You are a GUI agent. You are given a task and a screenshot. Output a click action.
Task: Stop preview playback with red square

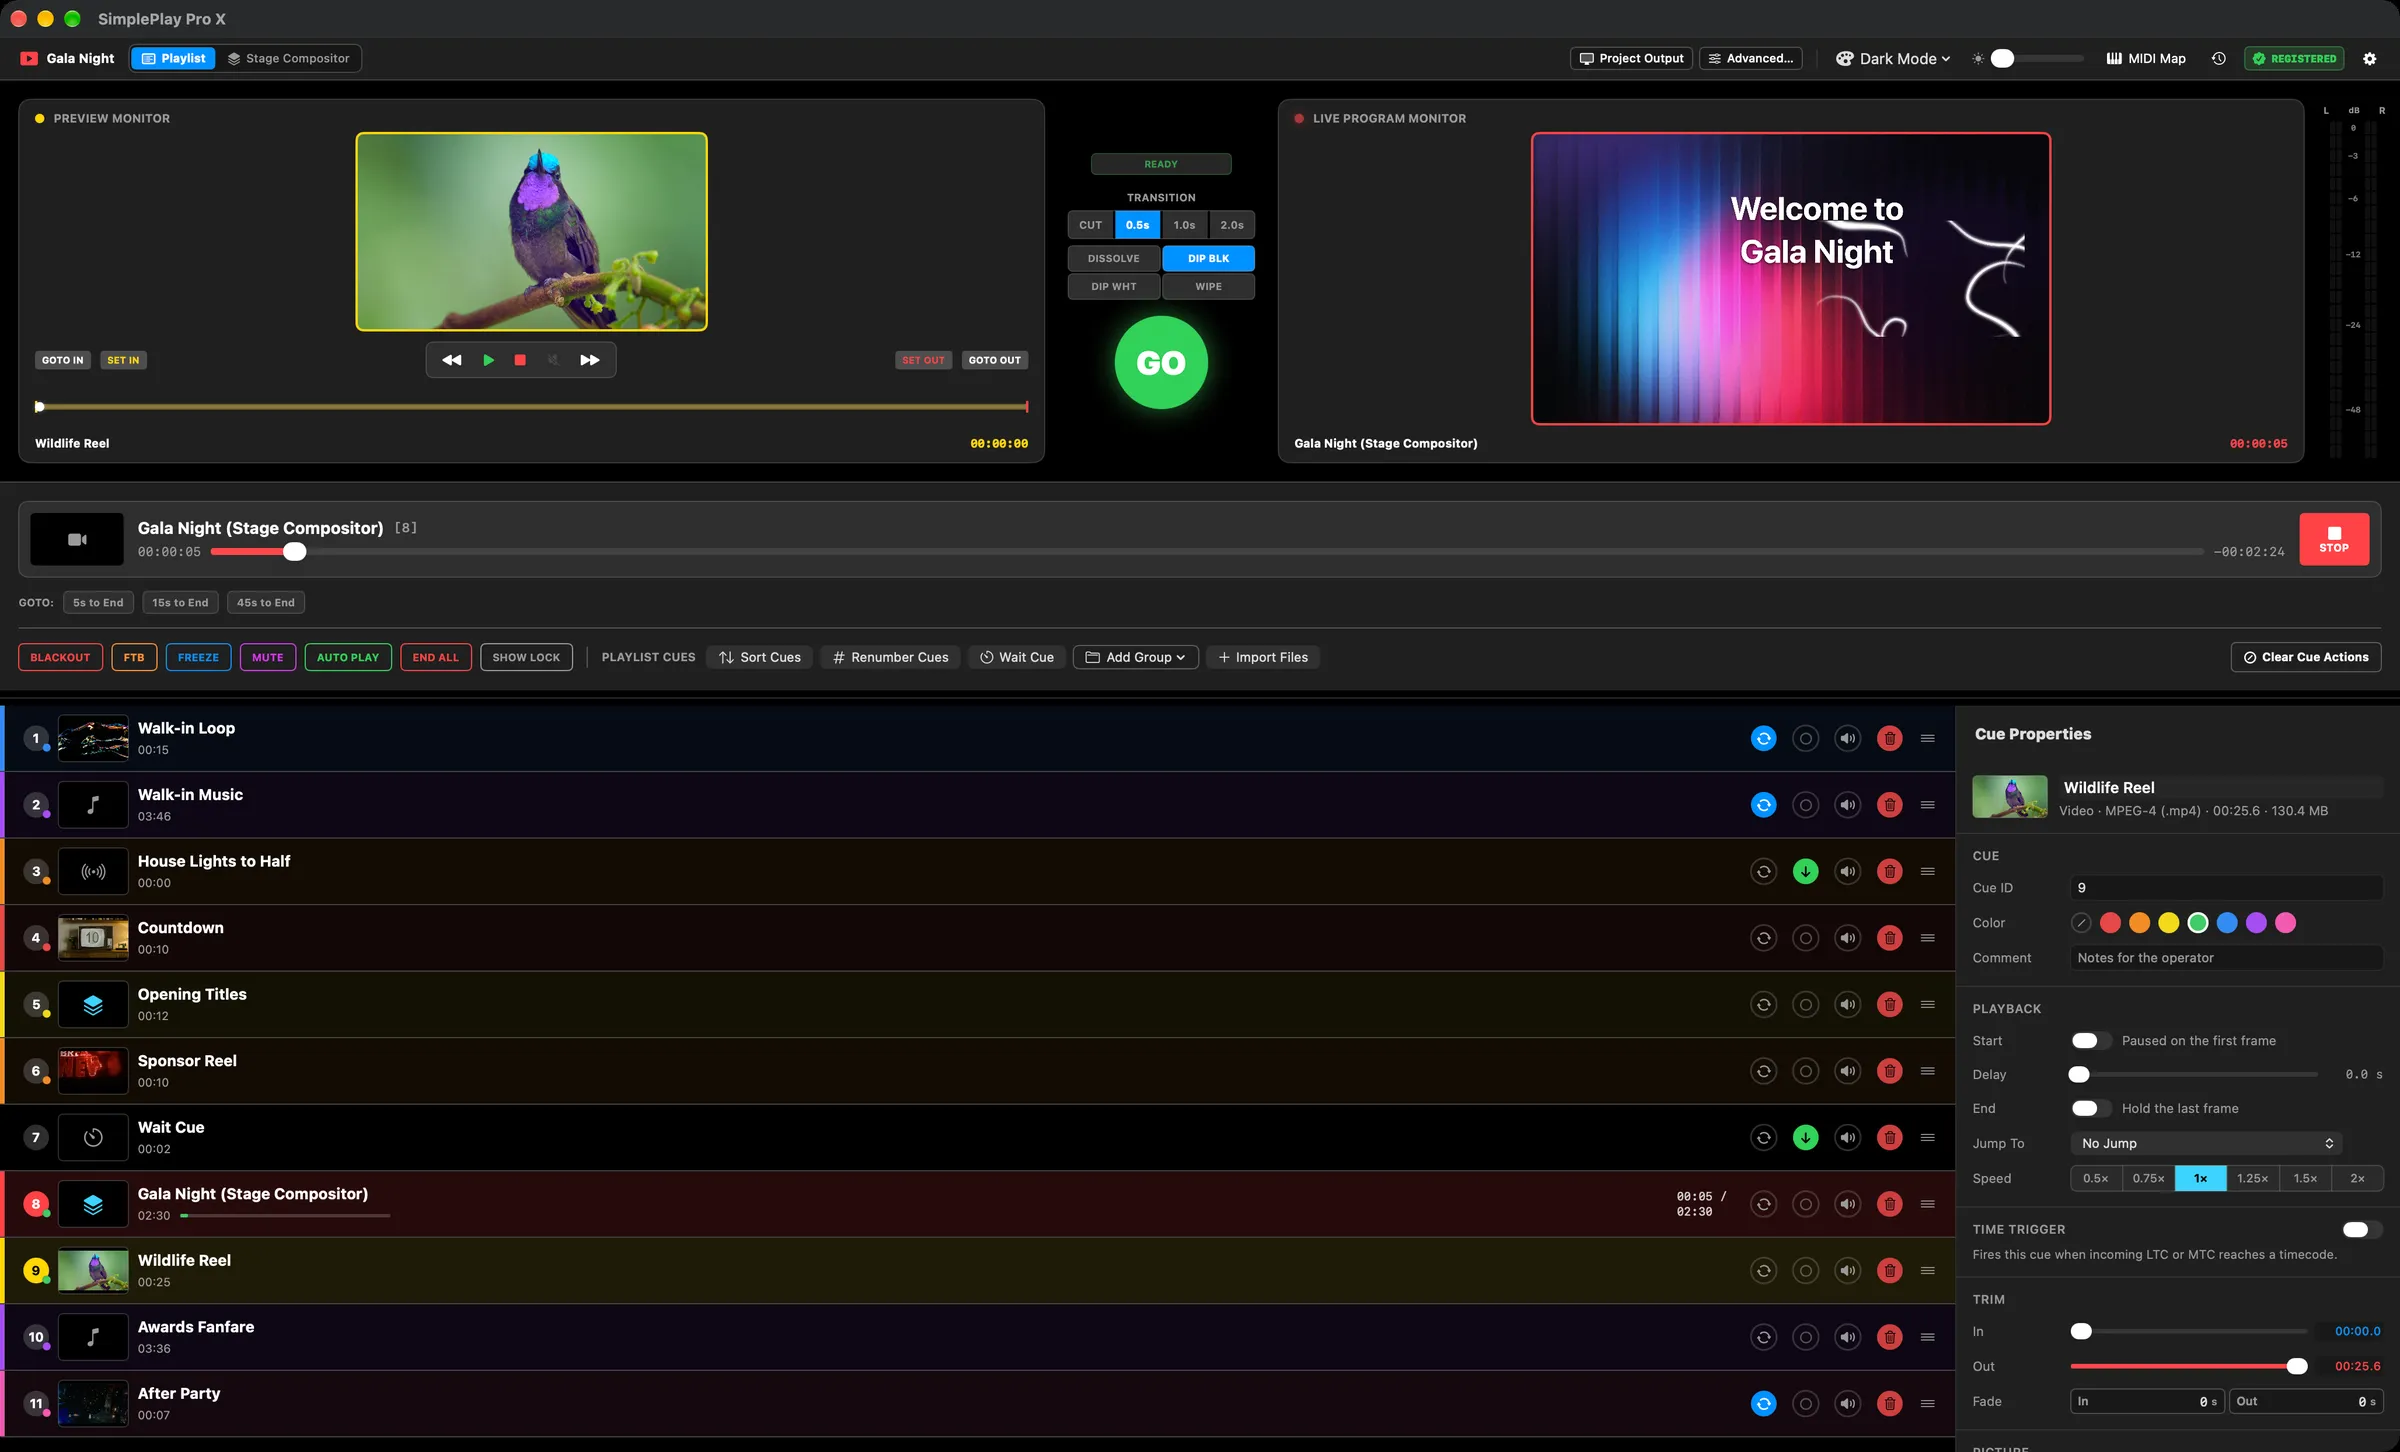coord(520,360)
